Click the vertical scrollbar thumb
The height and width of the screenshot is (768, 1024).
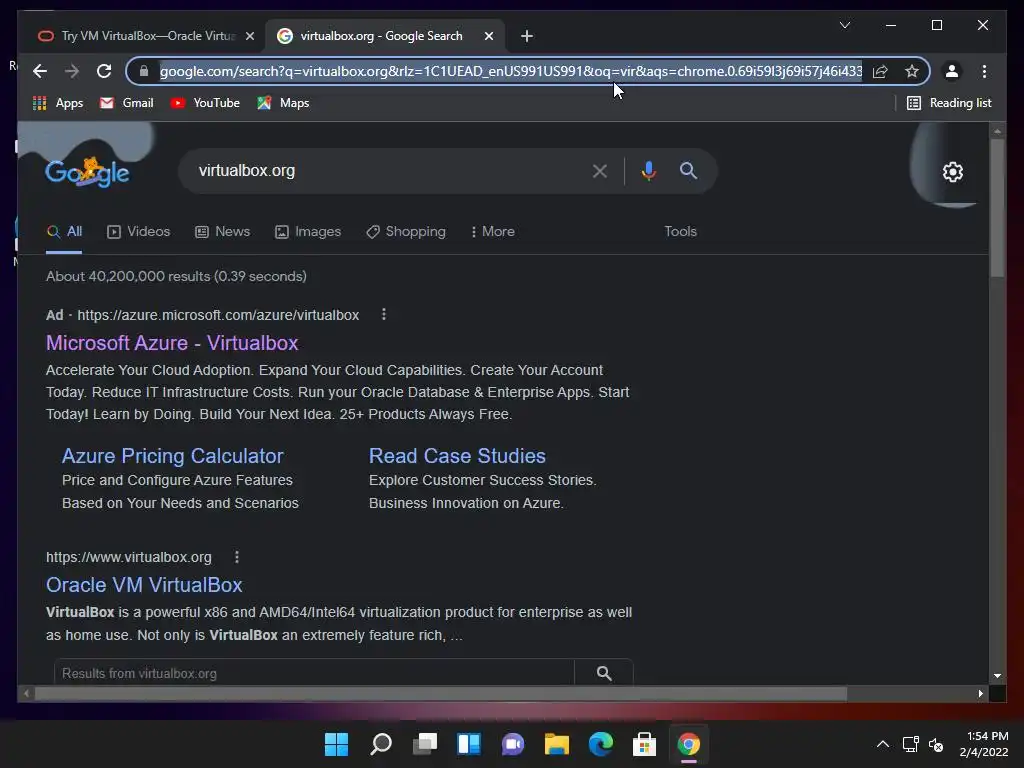(x=997, y=208)
